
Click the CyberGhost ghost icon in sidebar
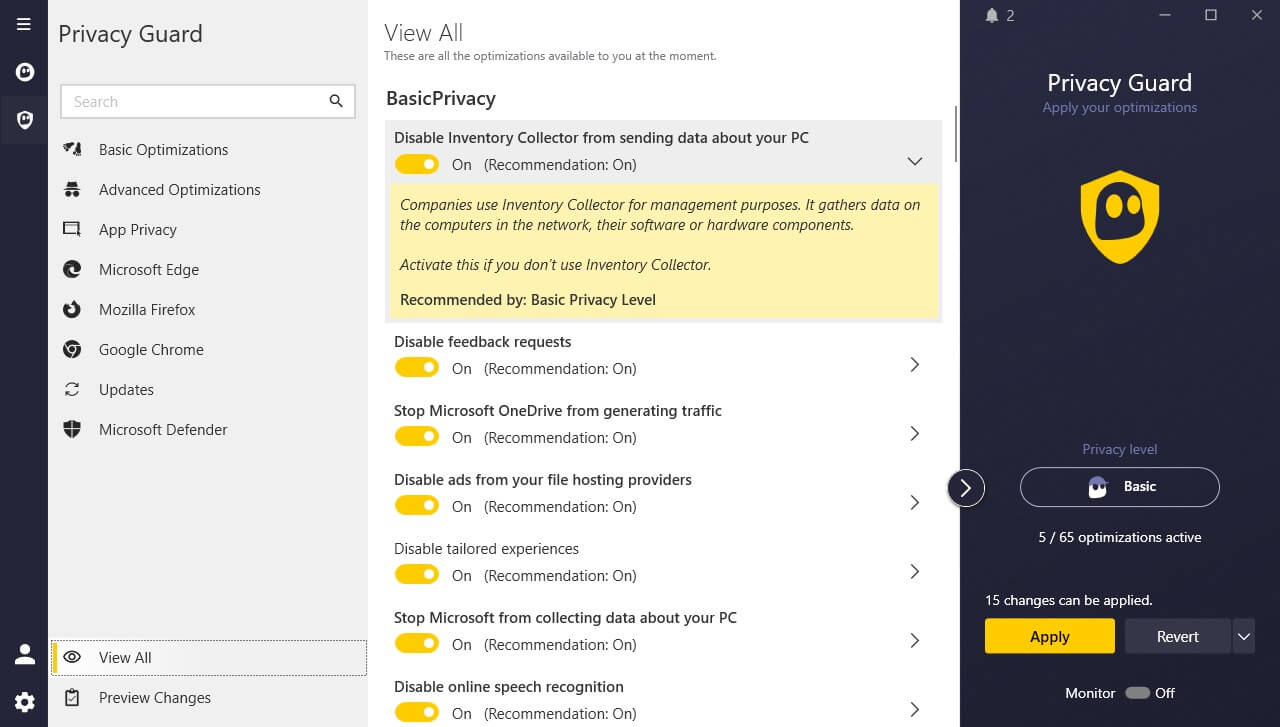pos(24,72)
